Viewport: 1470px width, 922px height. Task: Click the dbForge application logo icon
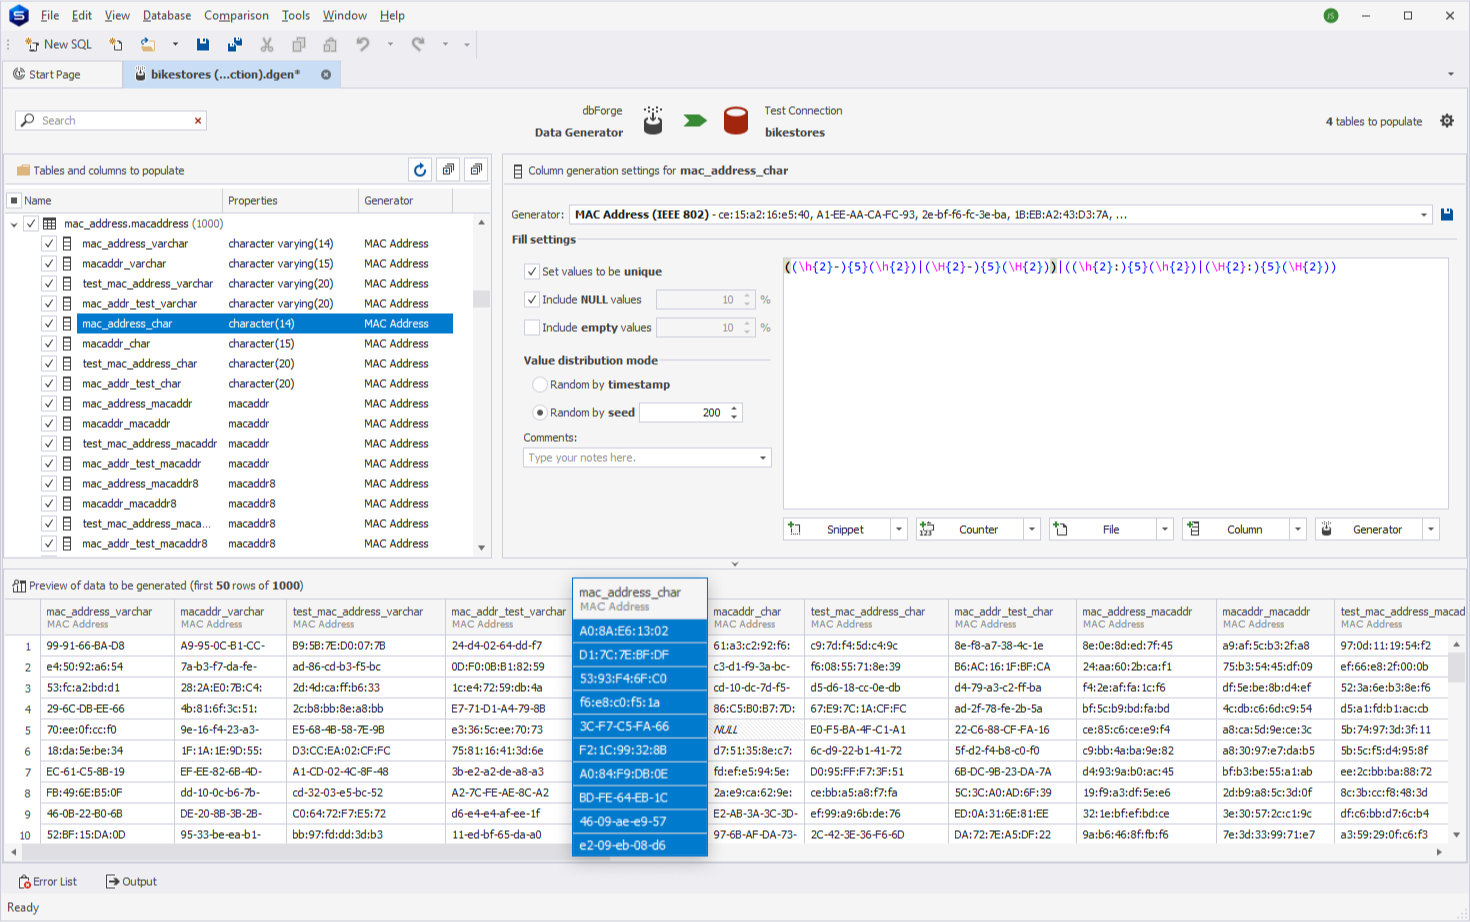18,15
